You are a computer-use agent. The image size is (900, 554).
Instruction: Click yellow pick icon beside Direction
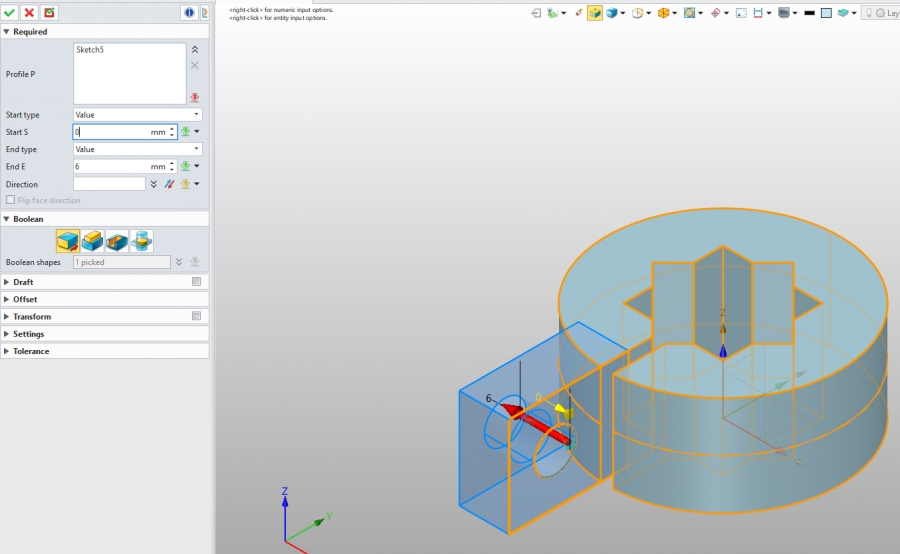click(185, 184)
